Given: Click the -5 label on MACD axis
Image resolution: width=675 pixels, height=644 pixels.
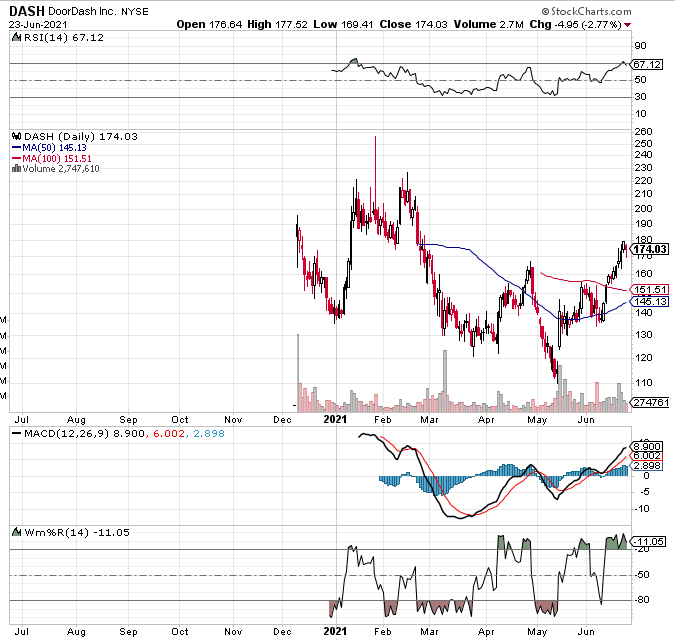Looking at the screenshot, I should click(644, 492).
